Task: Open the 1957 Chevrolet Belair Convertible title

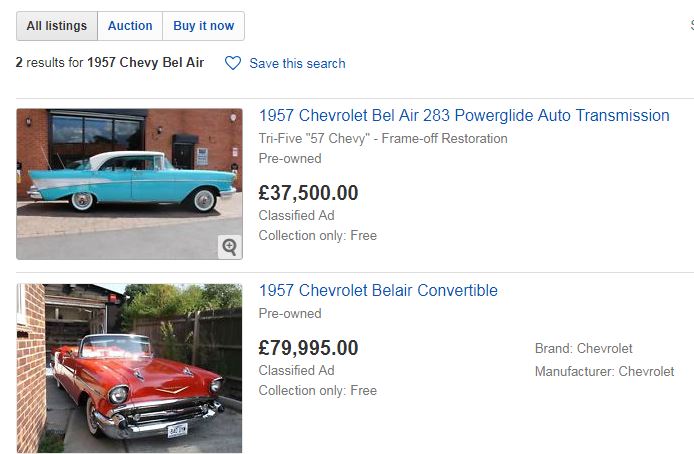Action: coord(378,291)
